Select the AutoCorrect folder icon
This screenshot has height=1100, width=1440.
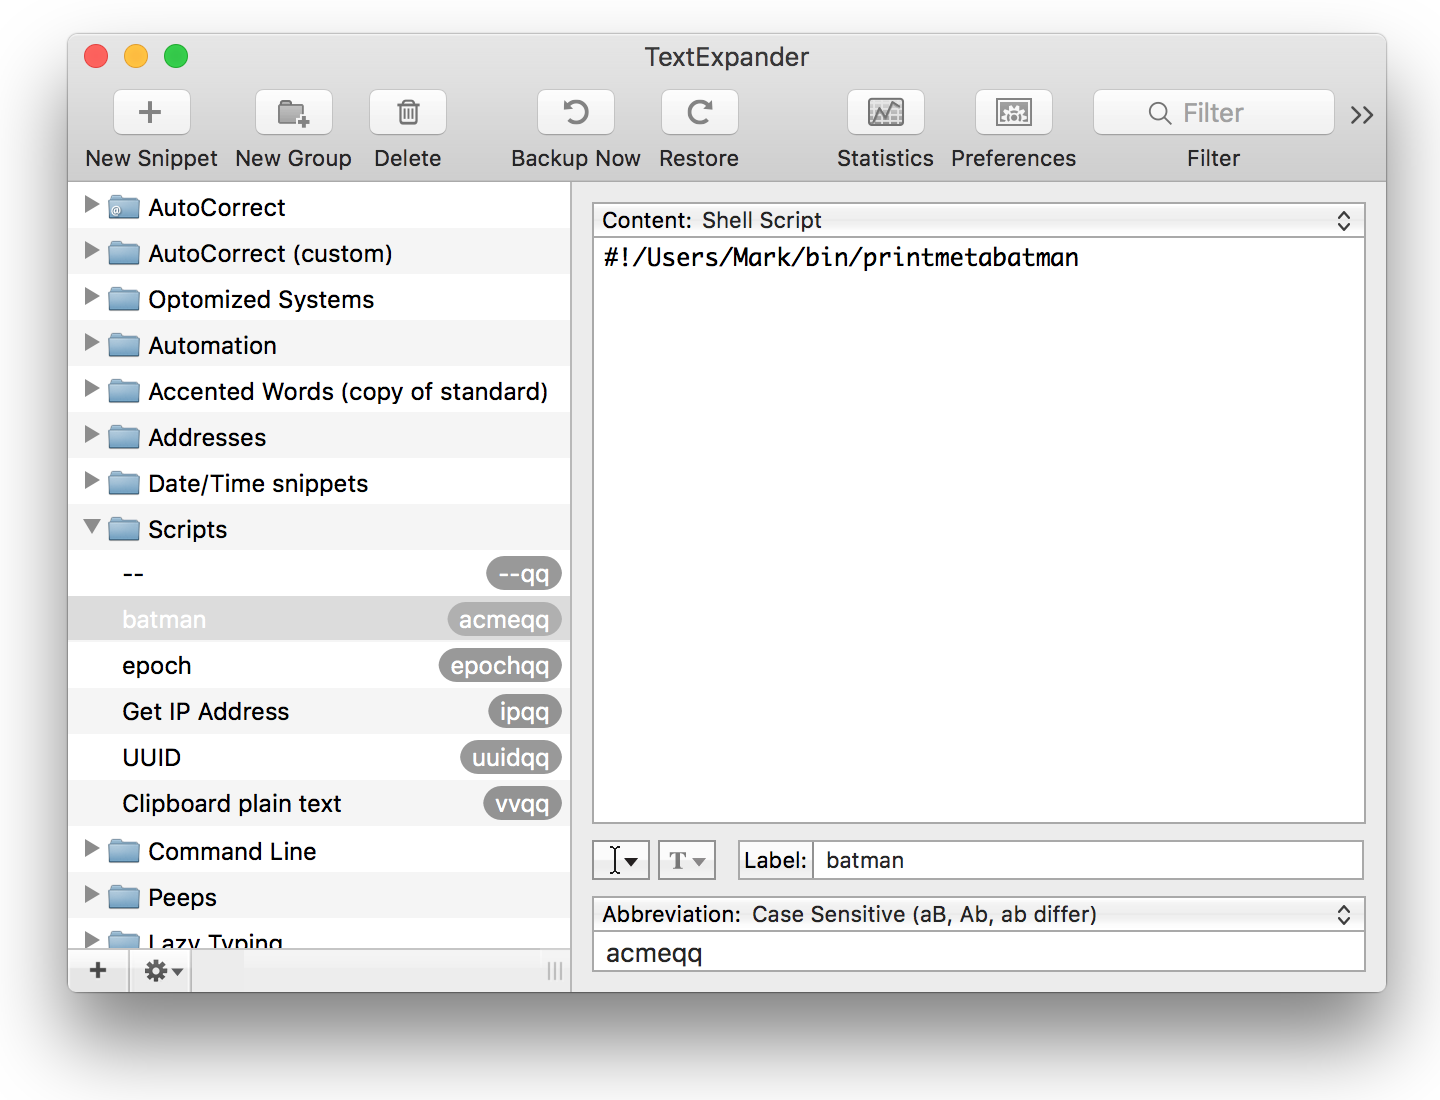click(124, 207)
